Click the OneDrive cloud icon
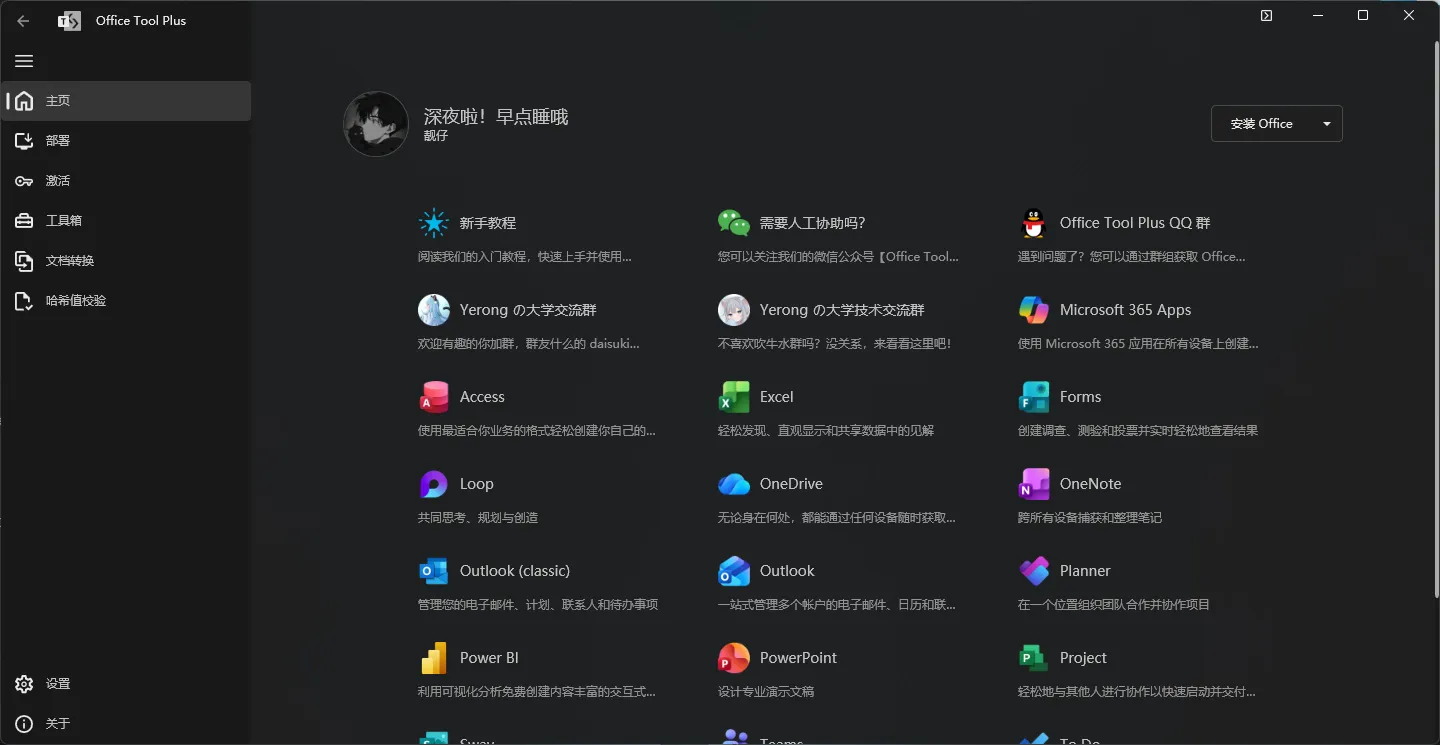The width and height of the screenshot is (1440, 745). tap(734, 484)
